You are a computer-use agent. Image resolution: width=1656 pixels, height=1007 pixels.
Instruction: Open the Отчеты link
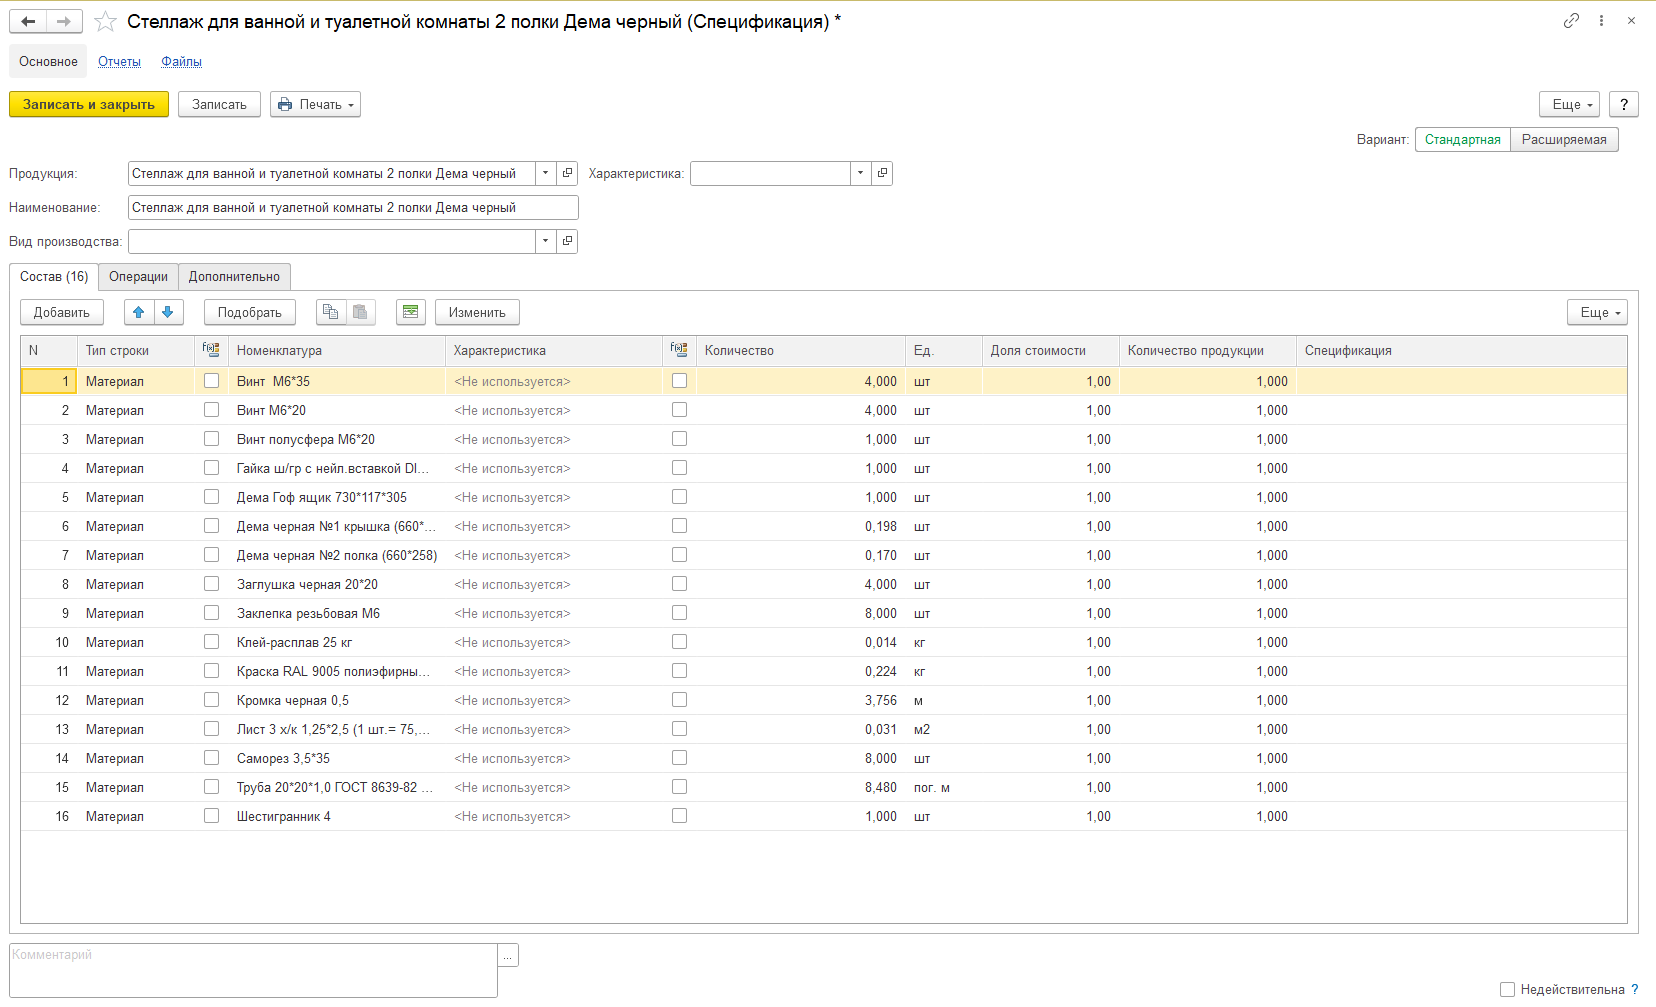coord(119,61)
